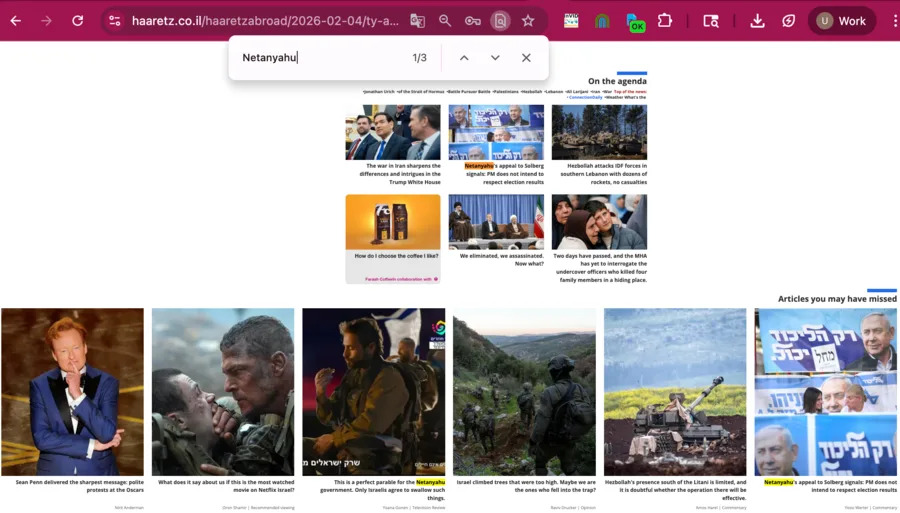Open "Hezbollah's presence south of the Litani" headline
Image resolution: width=900 pixels, height=513 pixels.
(x=676, y=490)
